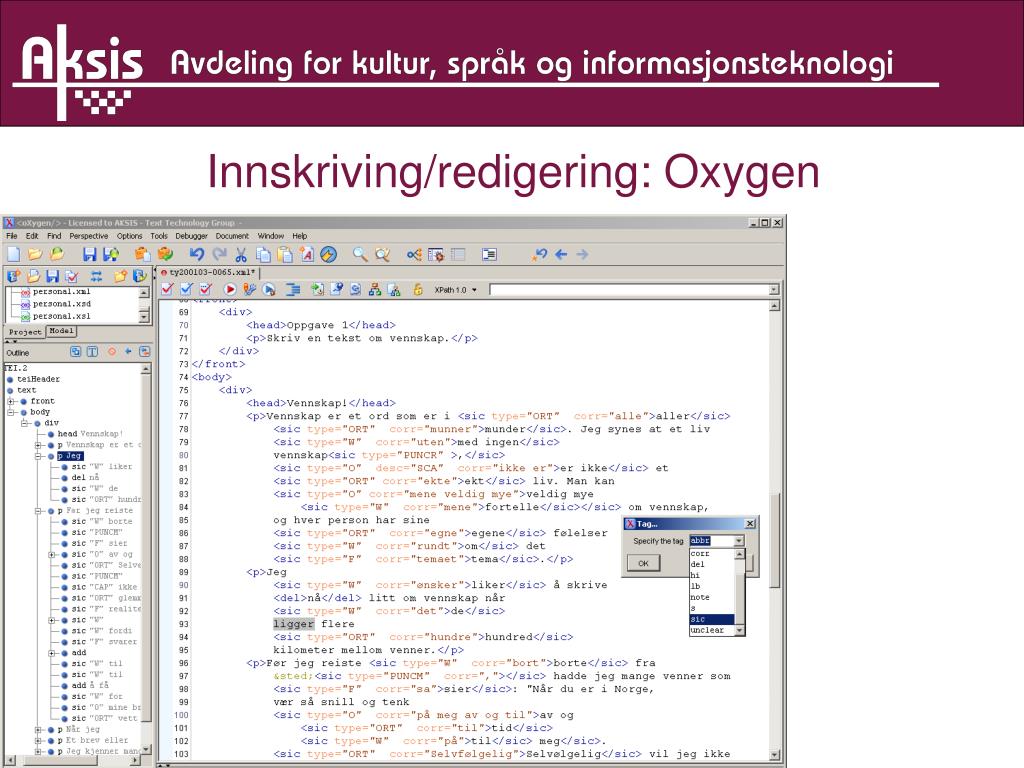This screenshot has height=768, width=1024.
Task: Open the XPath expression history dropdown arrow
Action: [774, 289]
